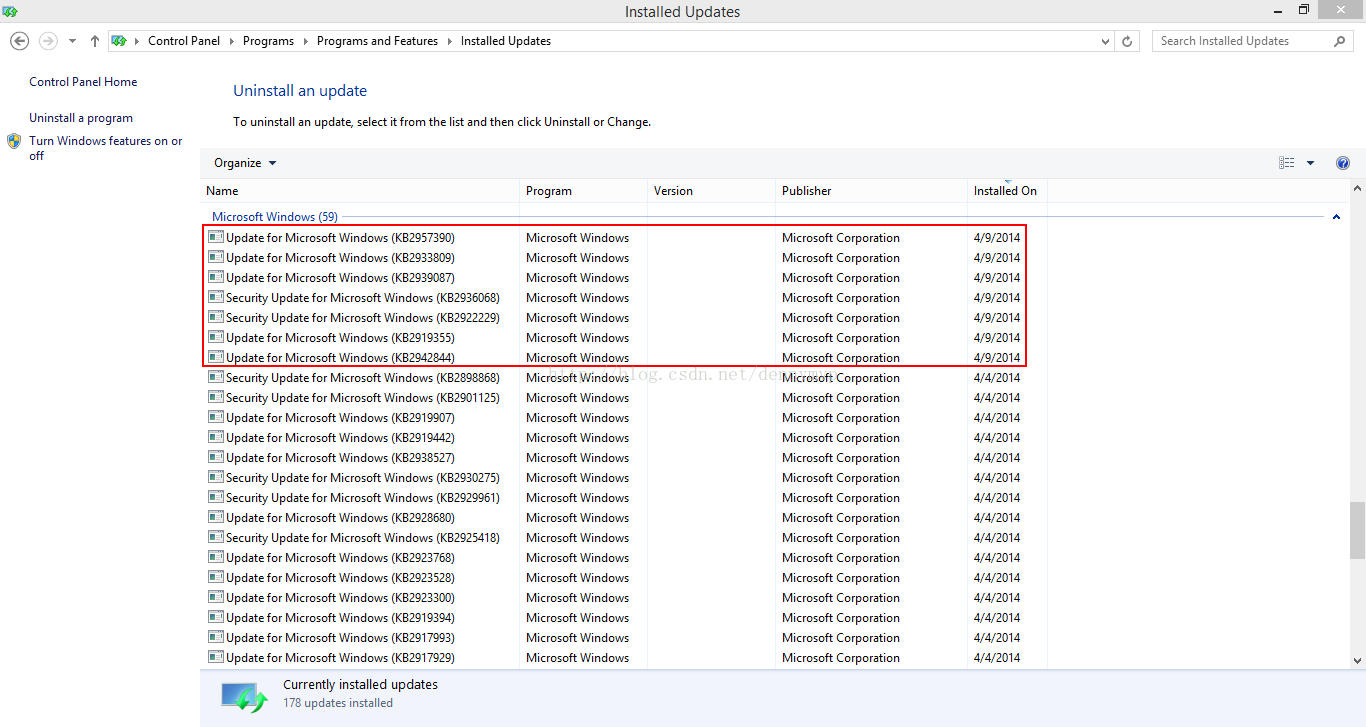The height and width of the screenshot is (727, 1366).
Task: Select Installed Updates breadcrumb
Action: click(x=506, y=41)
